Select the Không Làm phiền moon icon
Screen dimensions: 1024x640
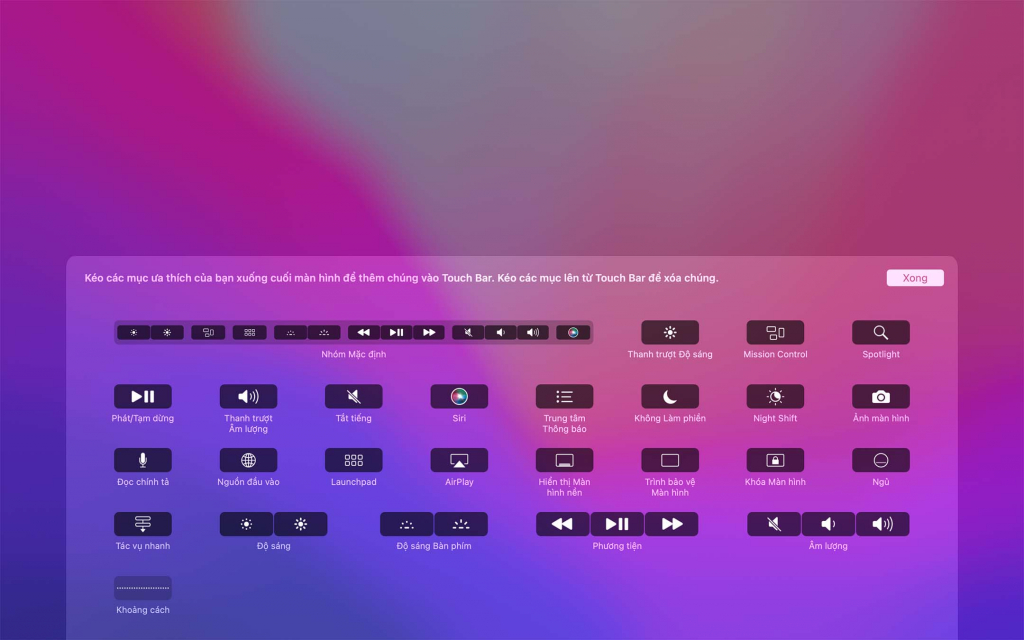pos(669,396)
